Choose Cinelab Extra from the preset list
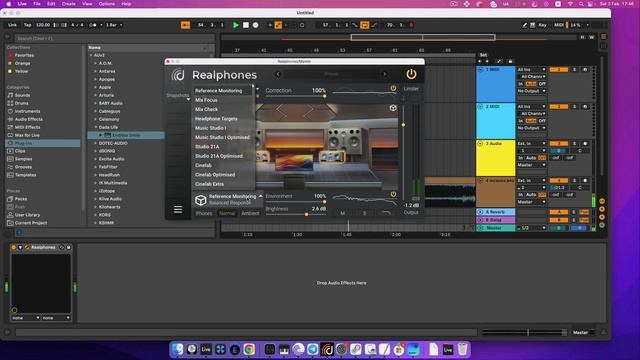Screen dimensions: 640x360 click(209, 184)
